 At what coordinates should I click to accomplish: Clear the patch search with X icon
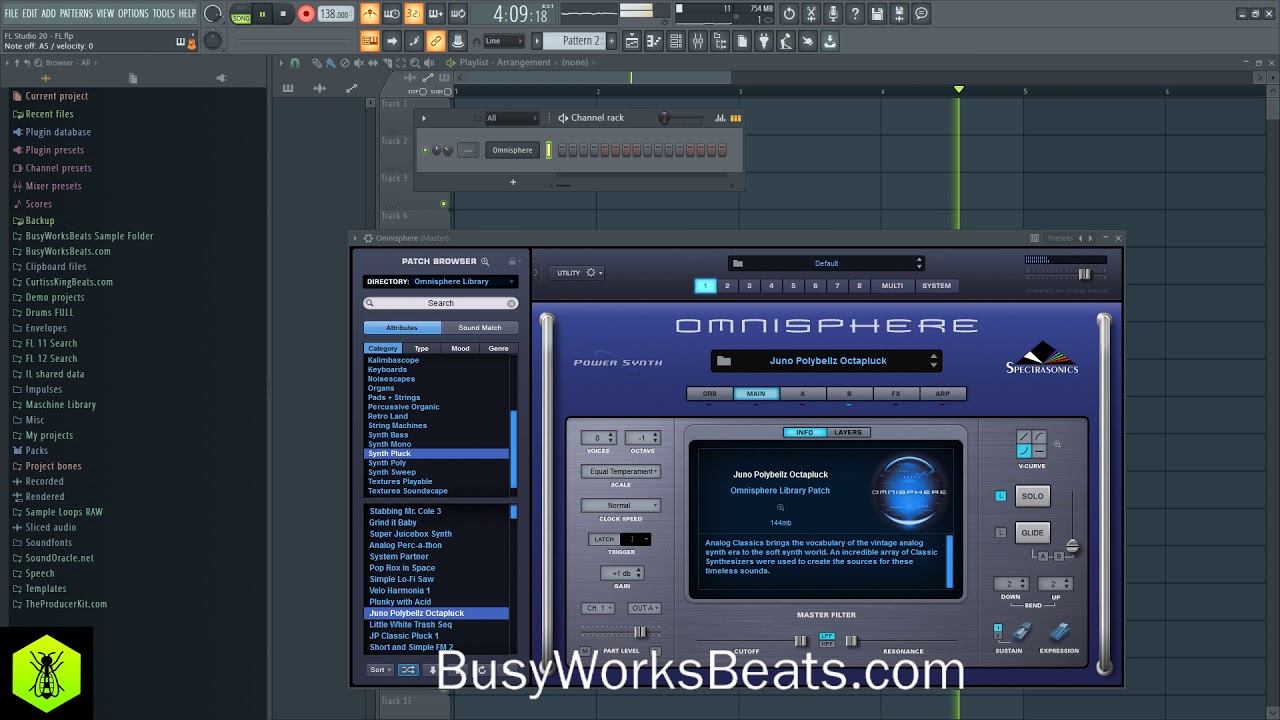[512, 303]
